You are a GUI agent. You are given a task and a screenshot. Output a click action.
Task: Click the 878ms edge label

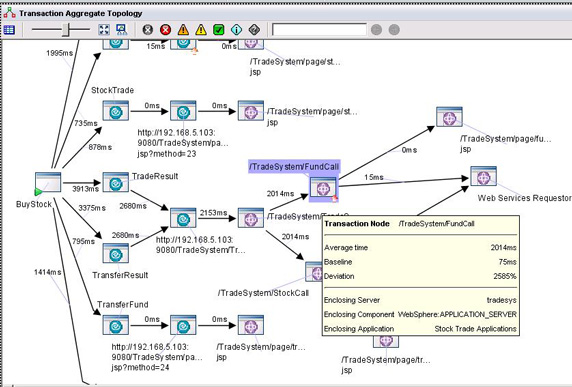pos(100,147)
